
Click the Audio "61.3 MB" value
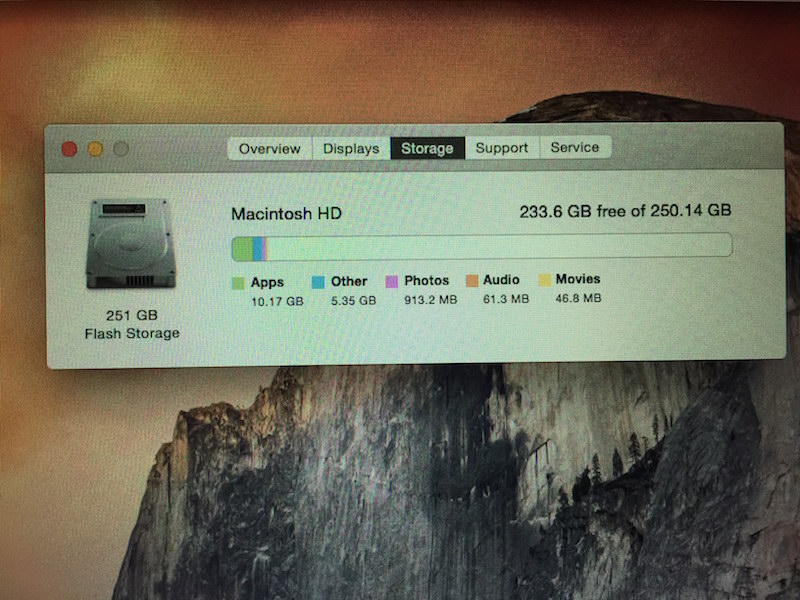[x=506, y=298]
